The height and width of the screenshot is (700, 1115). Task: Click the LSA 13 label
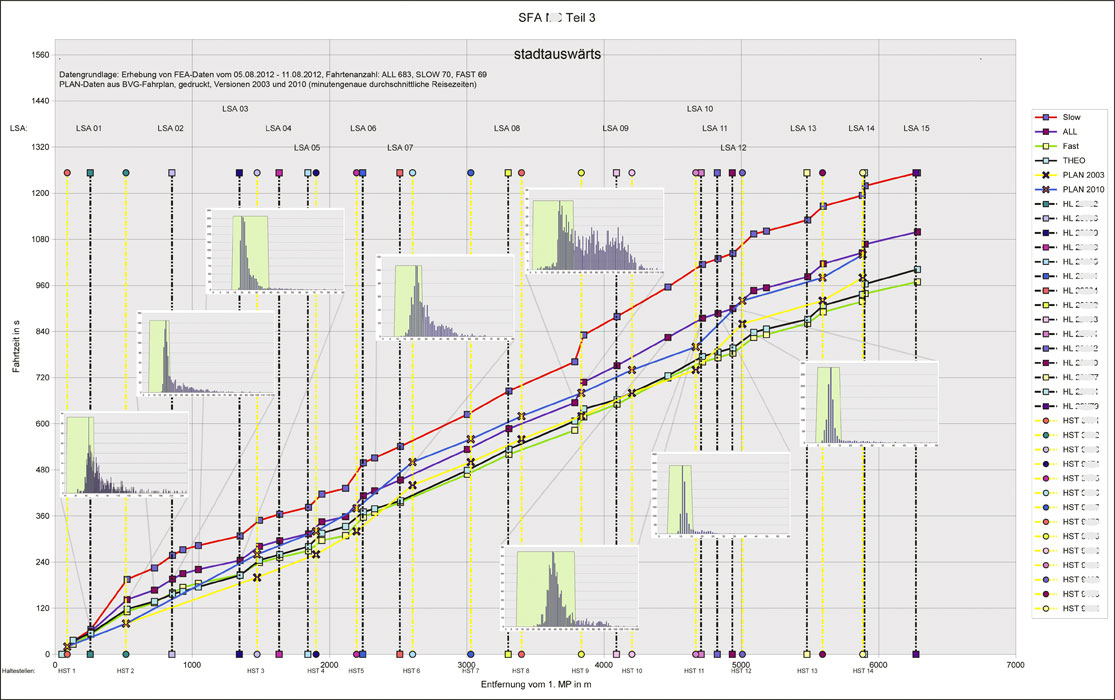point(804,128)
